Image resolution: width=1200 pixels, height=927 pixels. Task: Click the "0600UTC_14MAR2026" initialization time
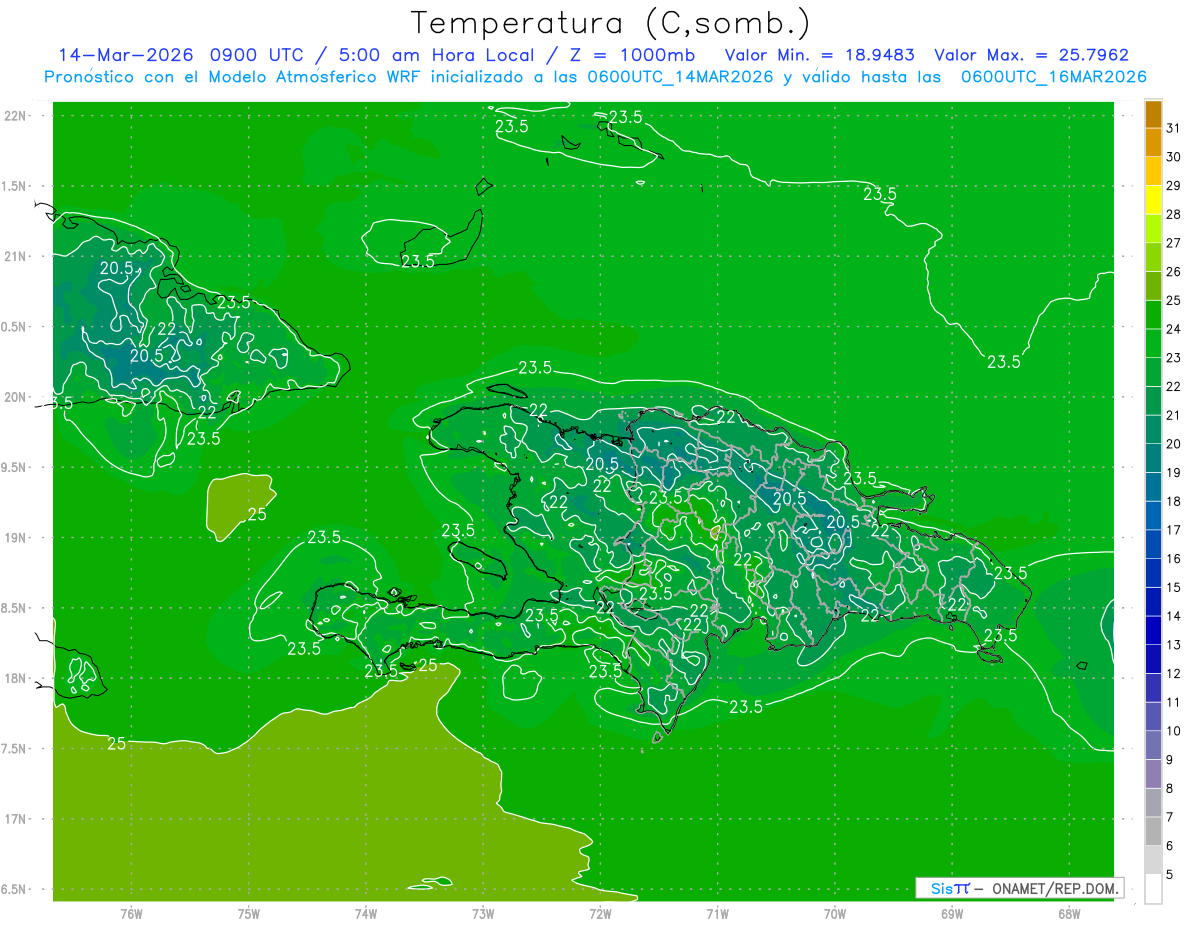coord(679,77)
